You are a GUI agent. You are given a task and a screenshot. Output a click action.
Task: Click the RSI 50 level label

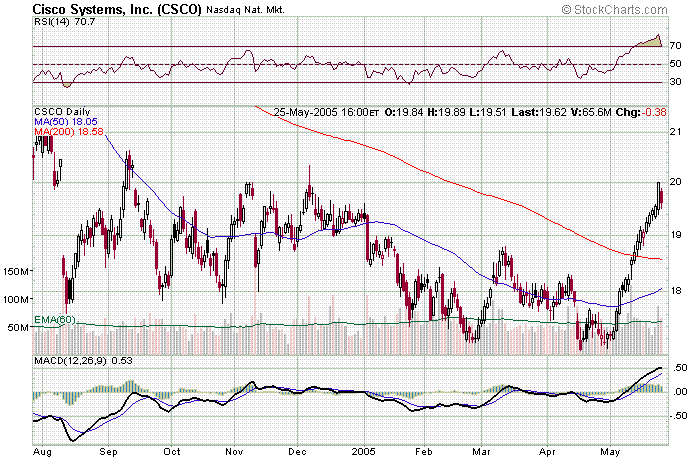(675, 64)
